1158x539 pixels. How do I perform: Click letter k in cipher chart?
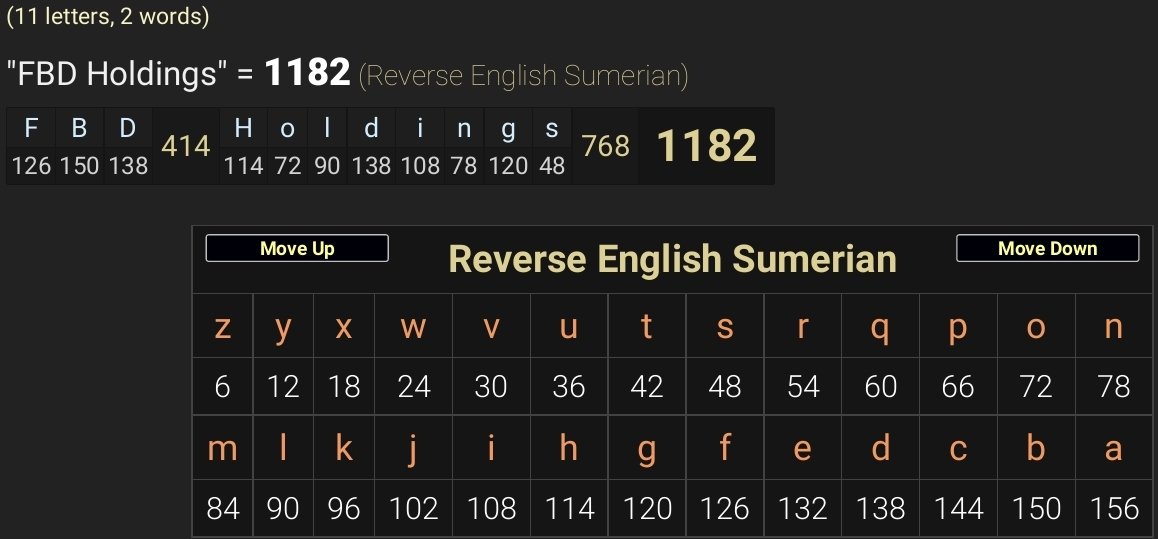(343, 447)
